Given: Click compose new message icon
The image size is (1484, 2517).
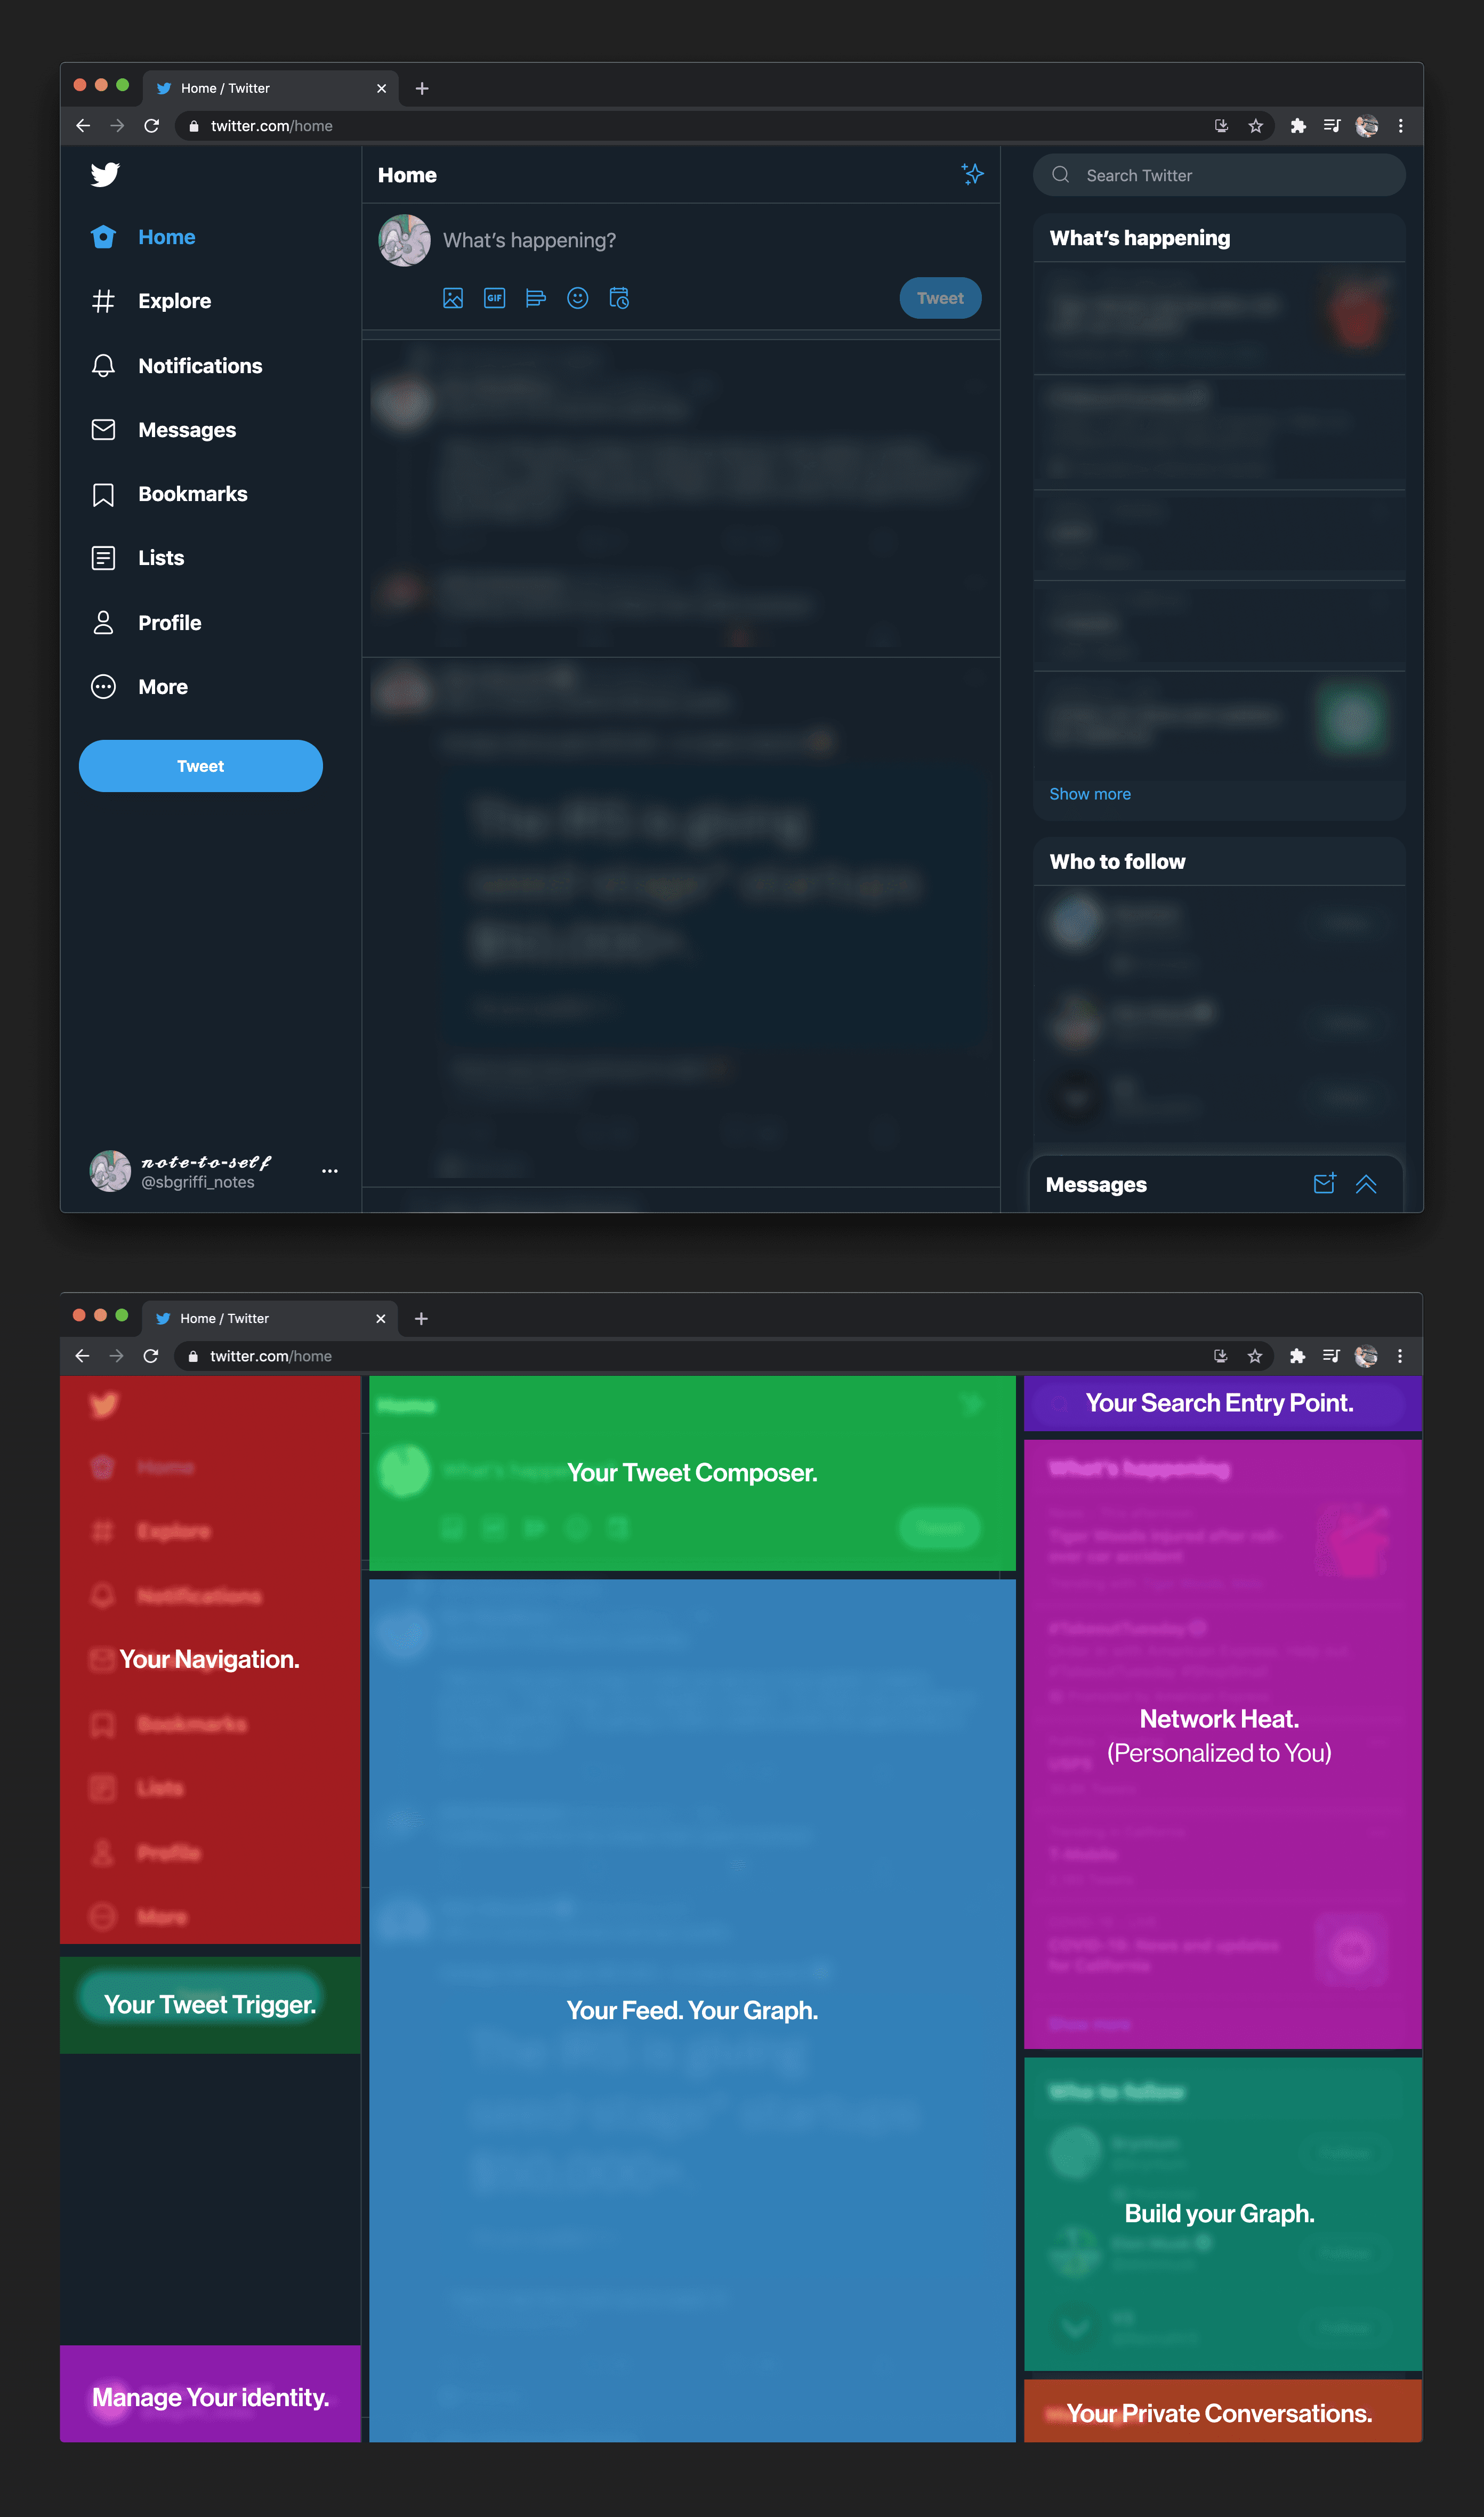Looking at the screenshot, I should (x=1325, y=1183).
